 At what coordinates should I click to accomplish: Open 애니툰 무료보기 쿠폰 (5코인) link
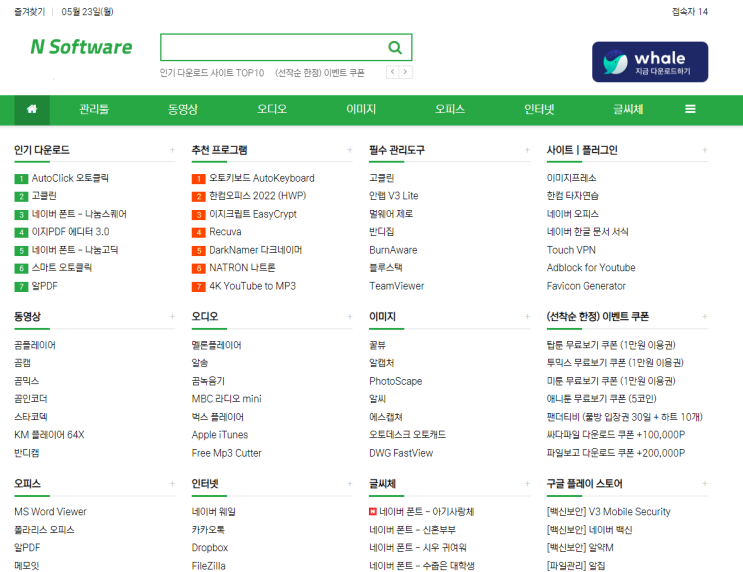pyautogui.click(x=601, y=399)
